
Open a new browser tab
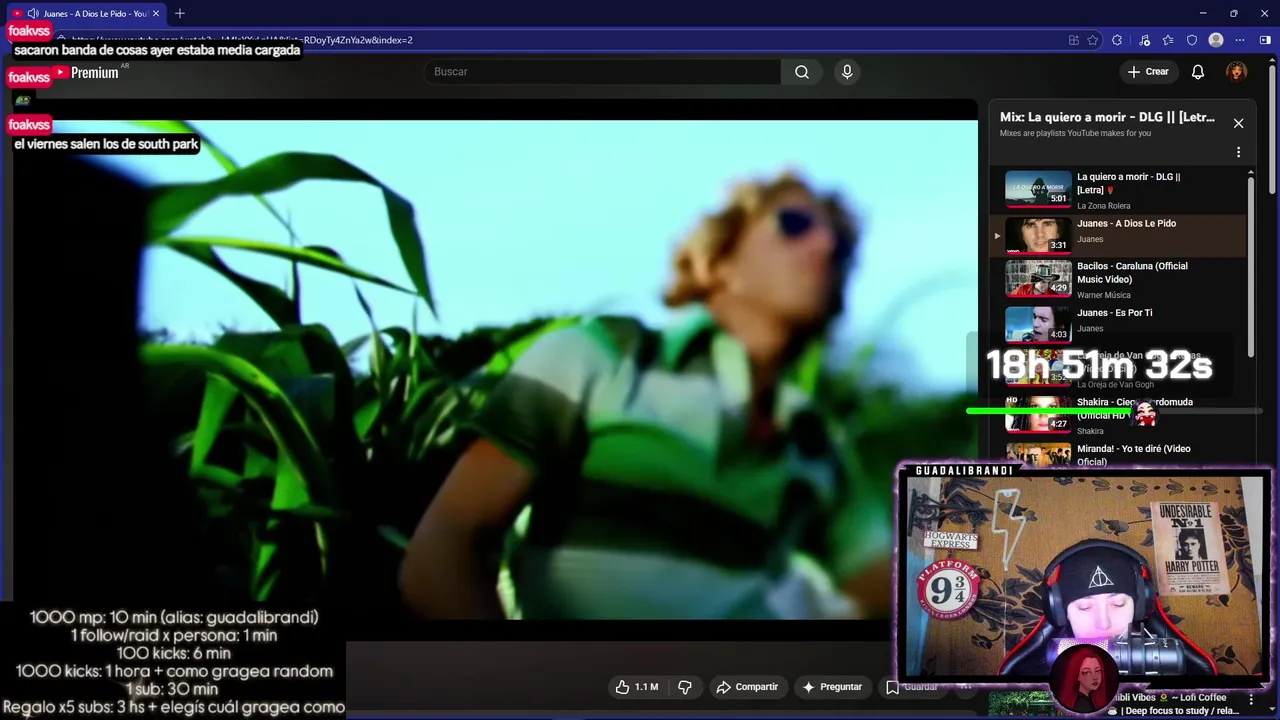point(180,13)
